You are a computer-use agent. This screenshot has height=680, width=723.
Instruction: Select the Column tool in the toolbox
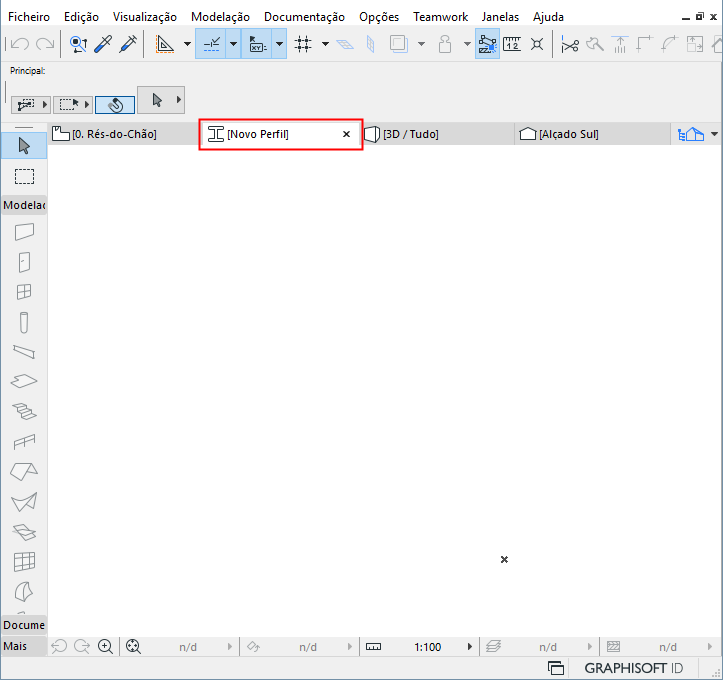(x=24, y=322)
